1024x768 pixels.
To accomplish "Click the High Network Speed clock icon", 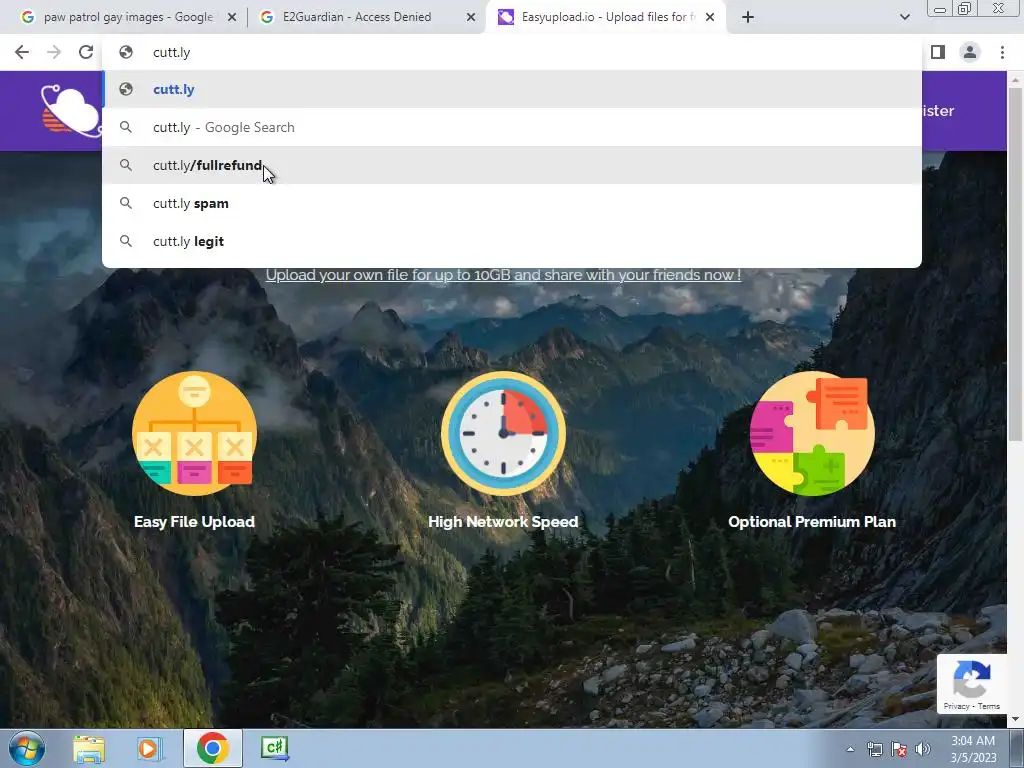I will click(x=503, y=434).
